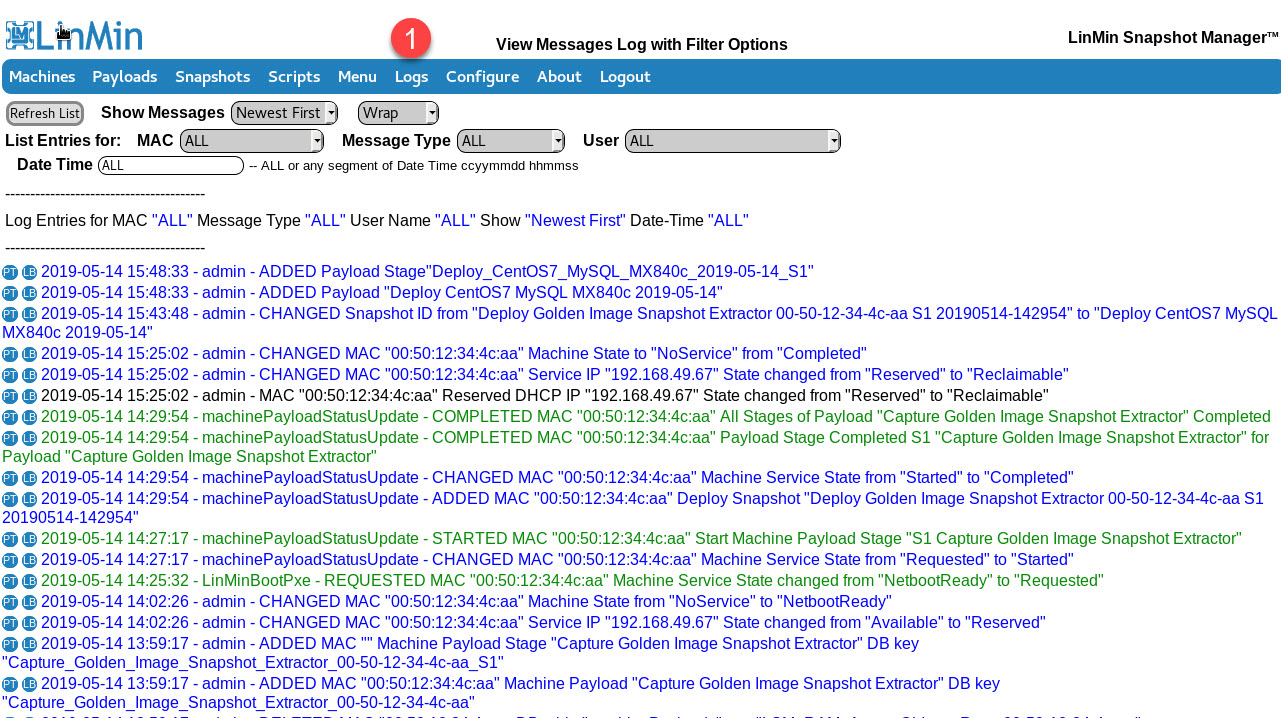Viewport: 1281px width, 718px height.
Task: Click LB icon on 15:48:33 ADDED Payload Stage entry
Action: pos(29,272)
